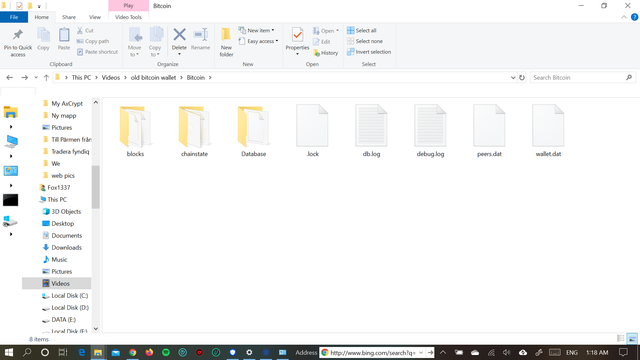Click the Search Bitcoin field
This screenshot has height=360, width=640.
click(582, 78)
